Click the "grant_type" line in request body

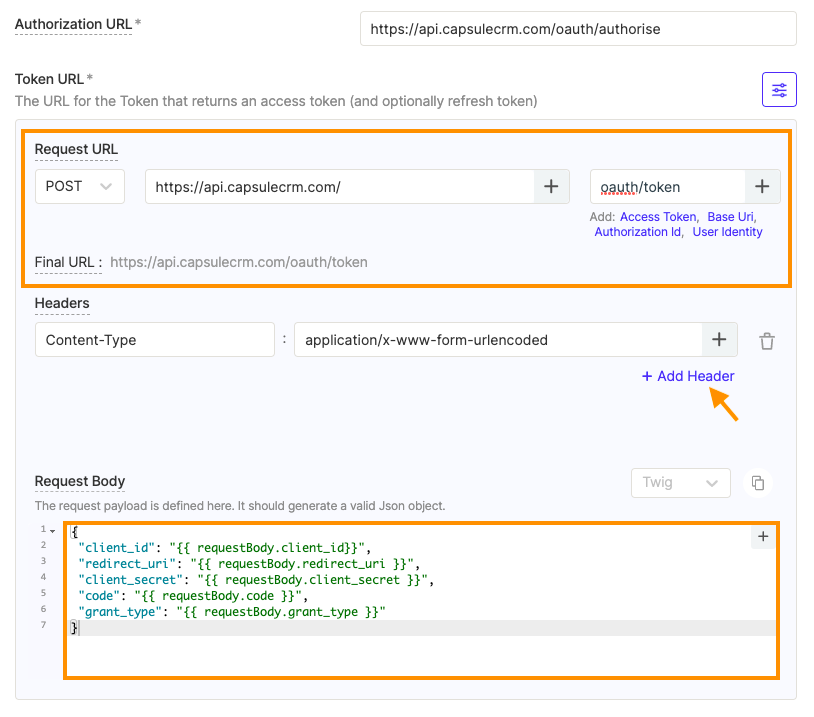point(232,612)
